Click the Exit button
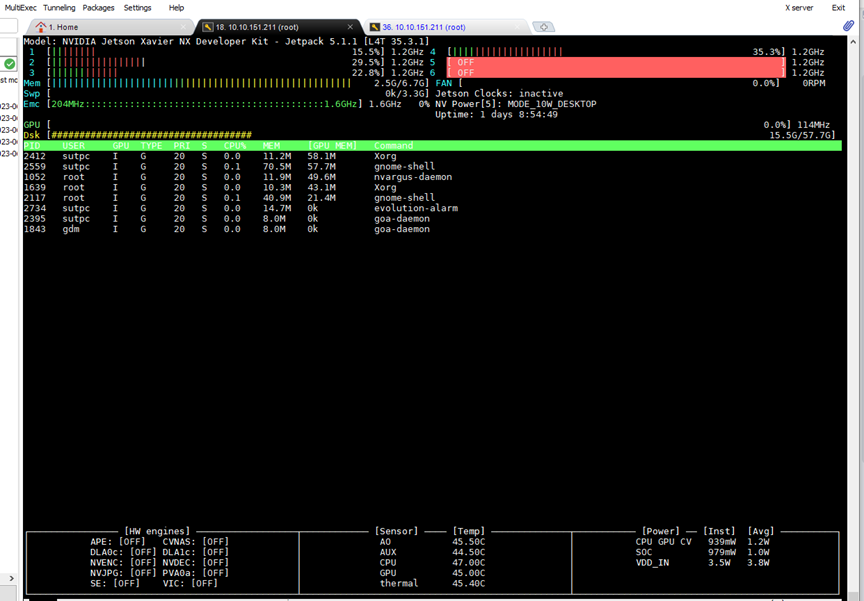The image size is (864, 601). coord(838,8)
